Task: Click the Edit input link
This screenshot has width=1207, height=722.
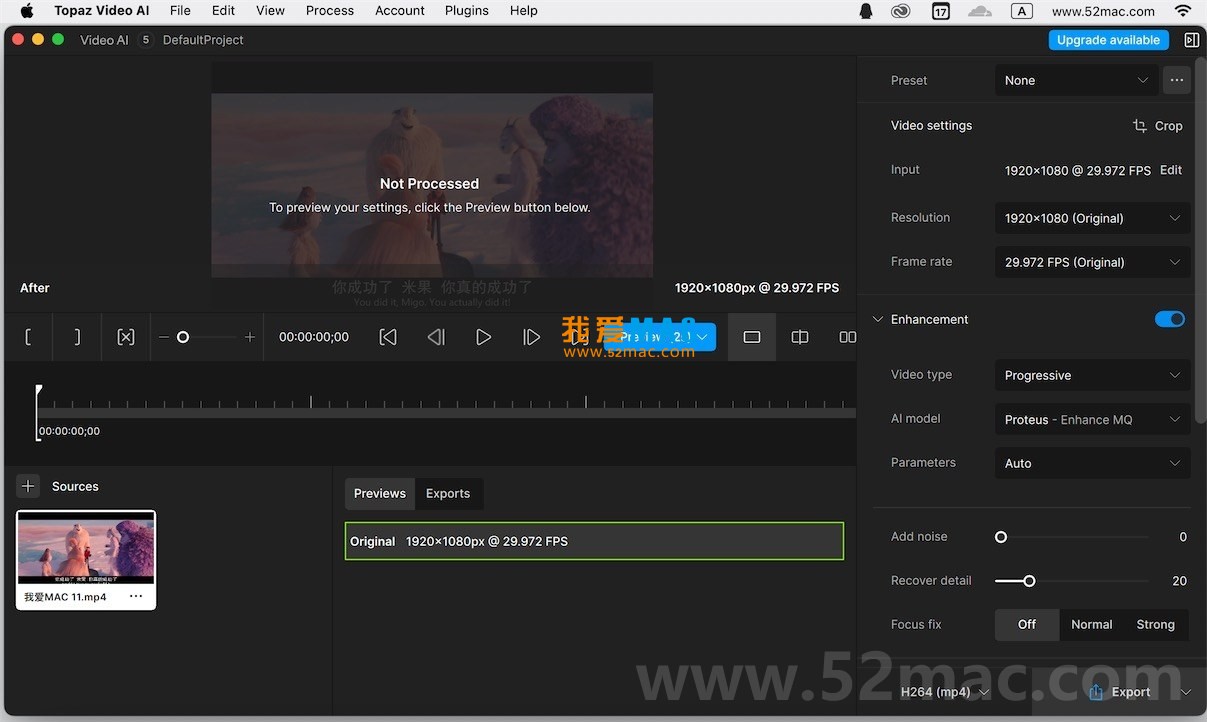Action: point(1171,170)
